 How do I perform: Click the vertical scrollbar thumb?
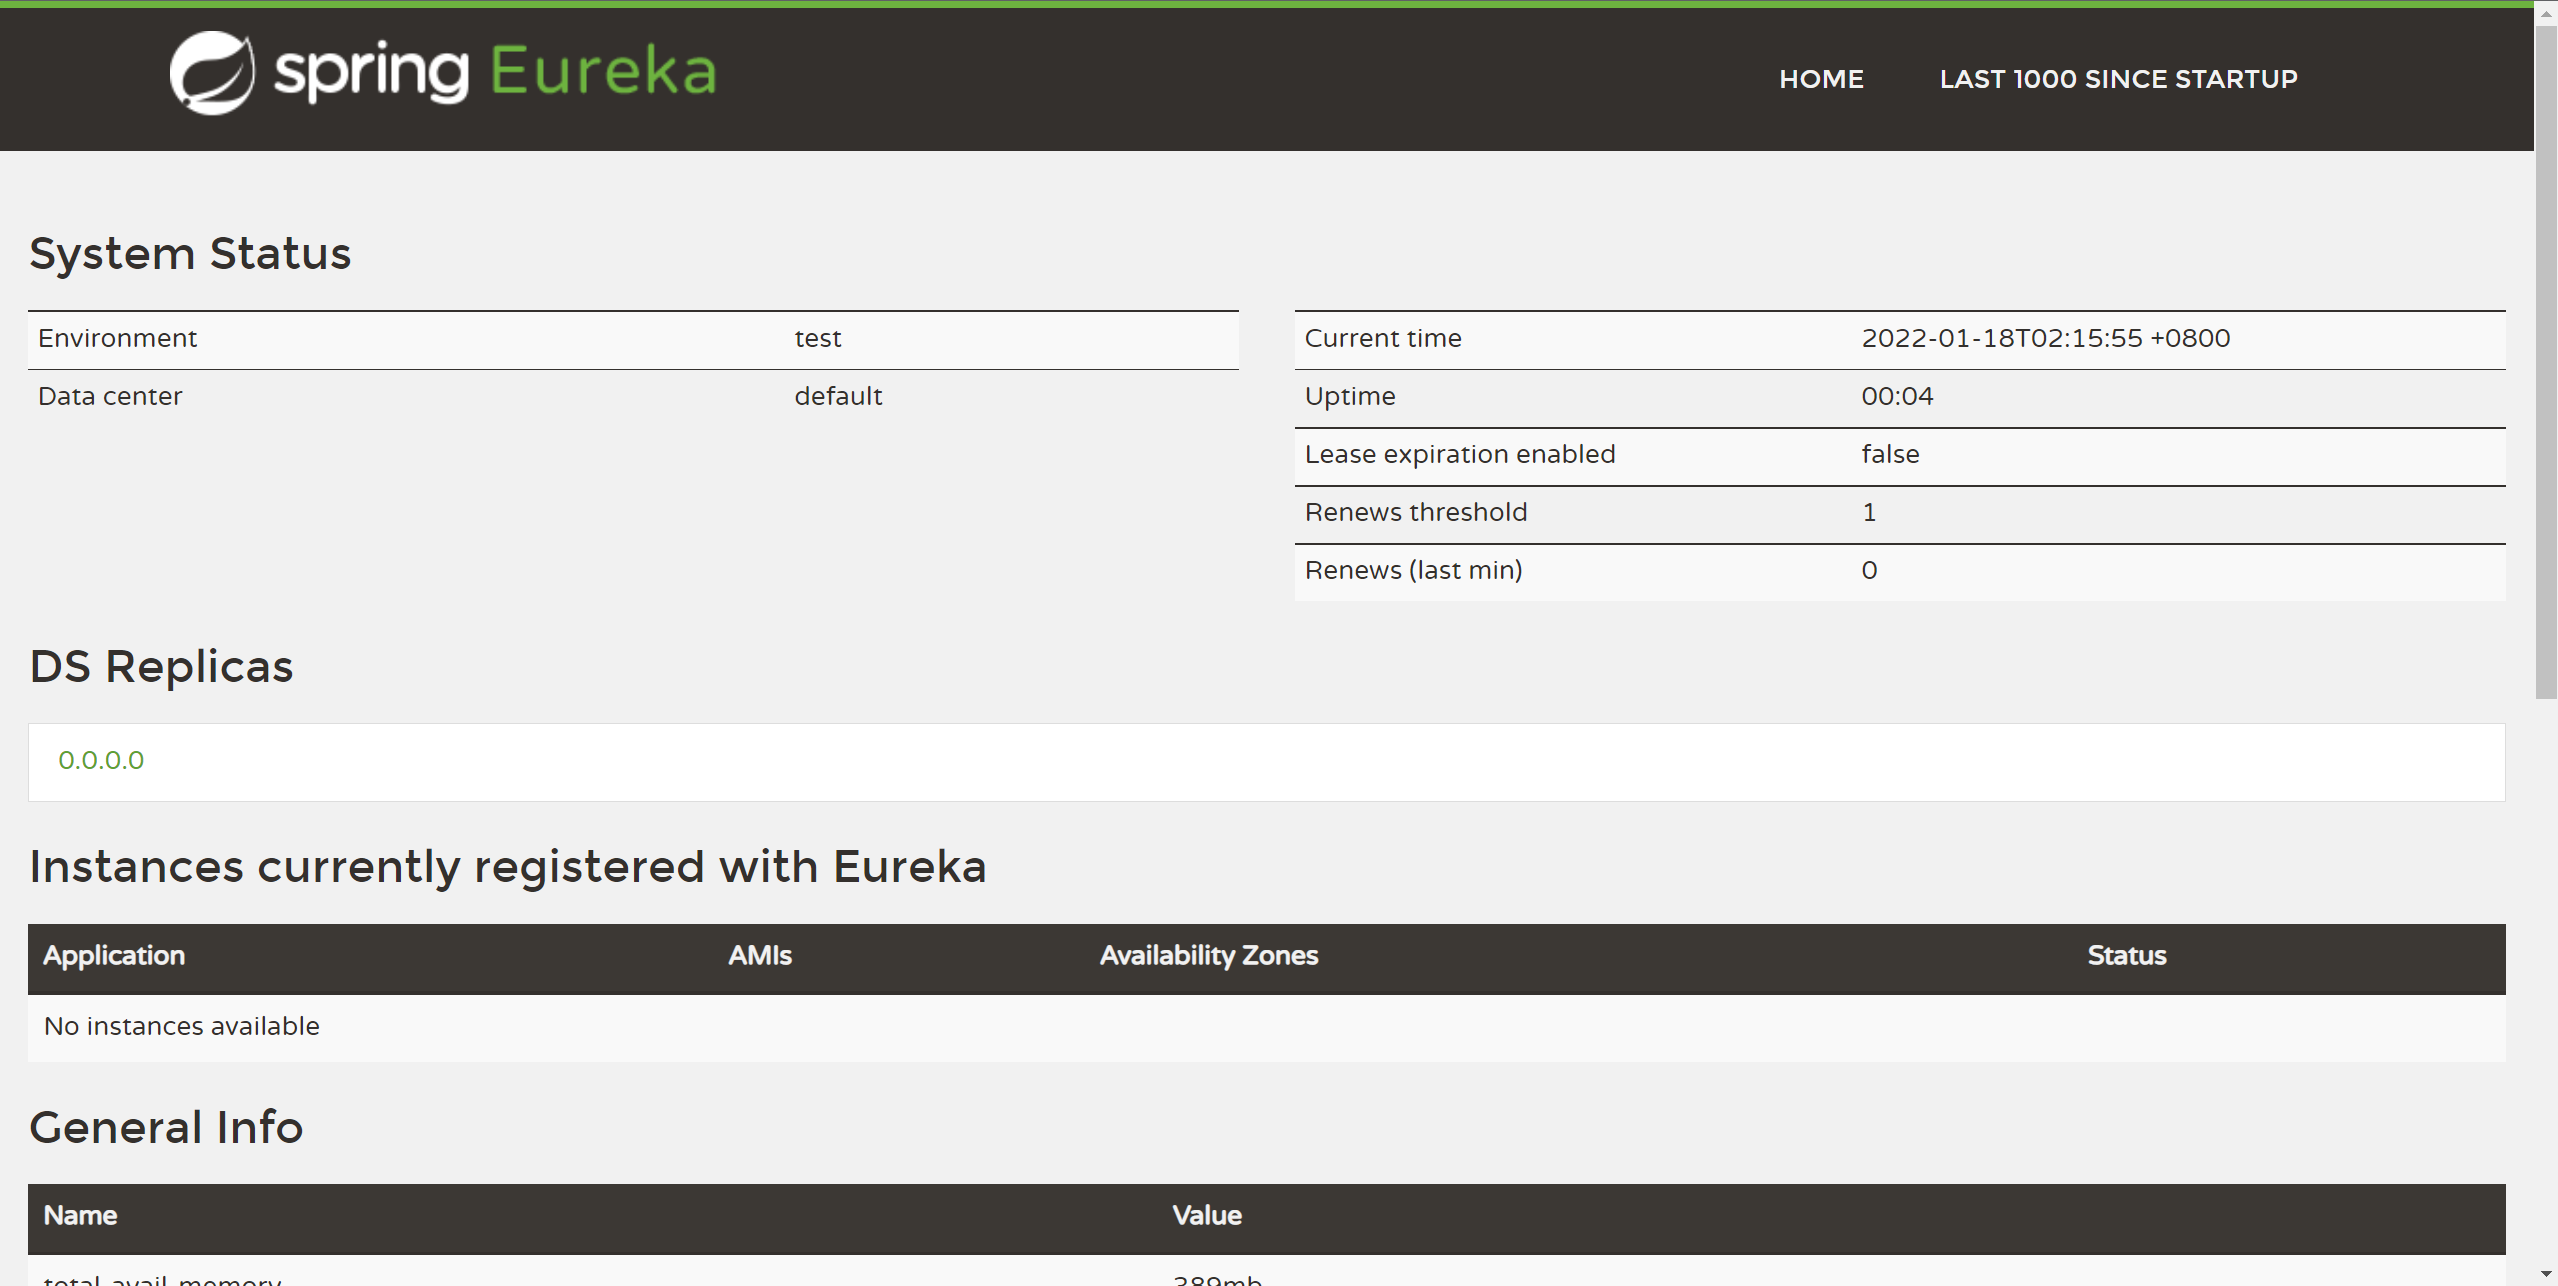2546,360
